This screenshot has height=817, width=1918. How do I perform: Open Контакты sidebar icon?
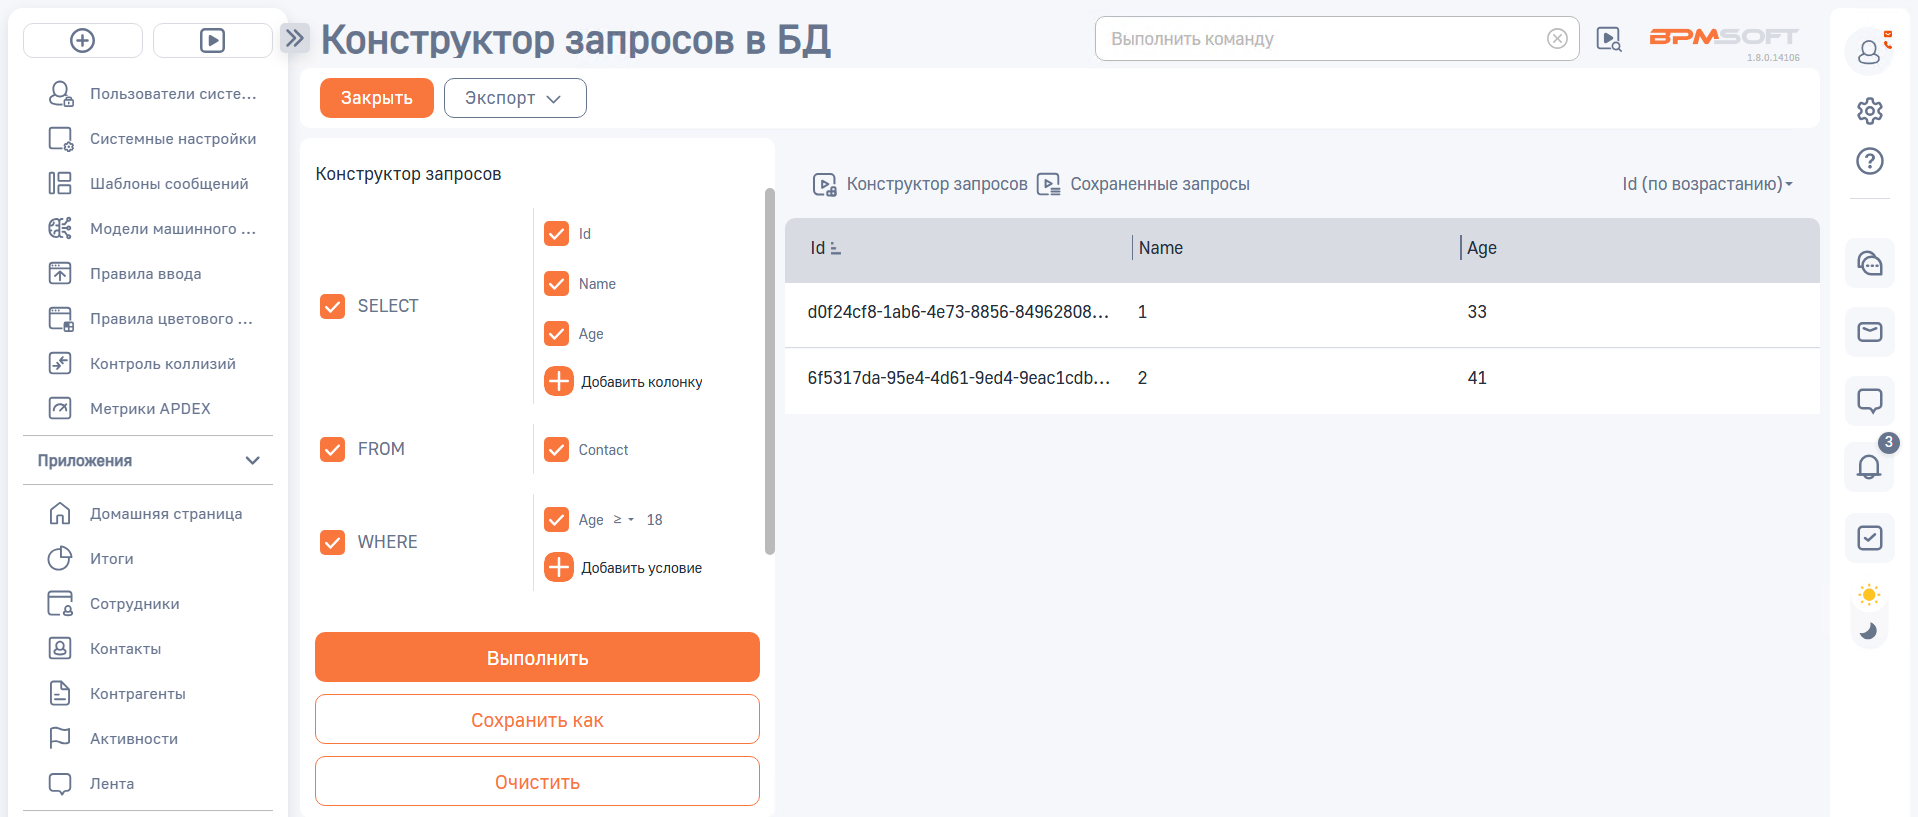61,649
